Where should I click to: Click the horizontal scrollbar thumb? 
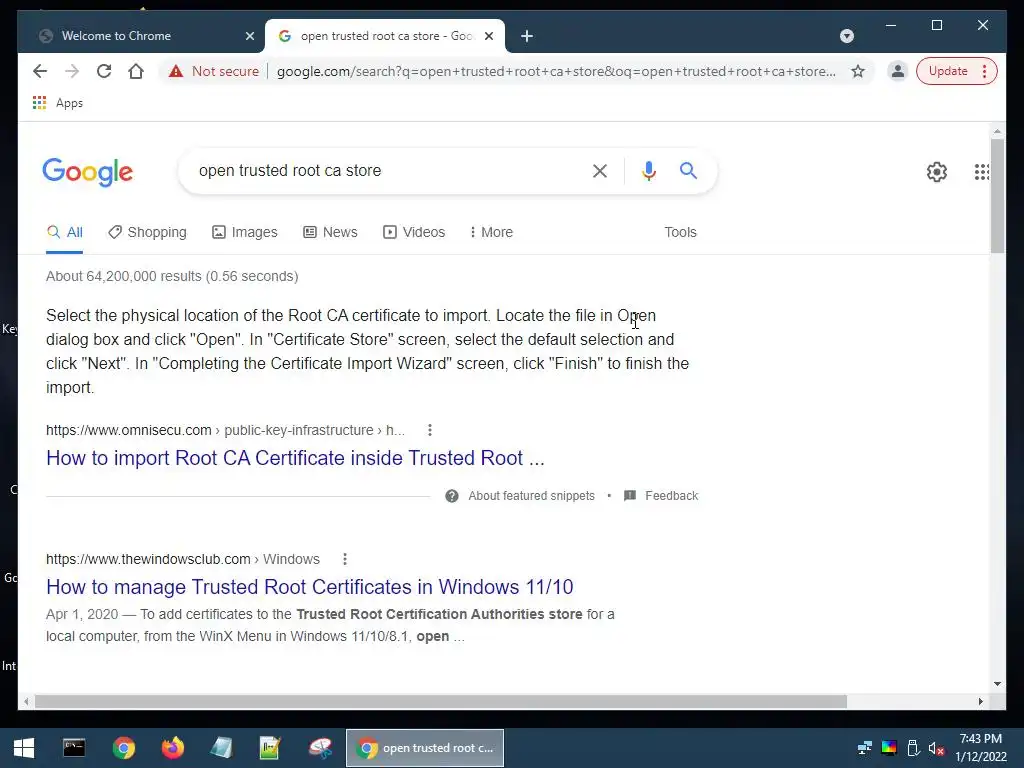pos(441,702)
